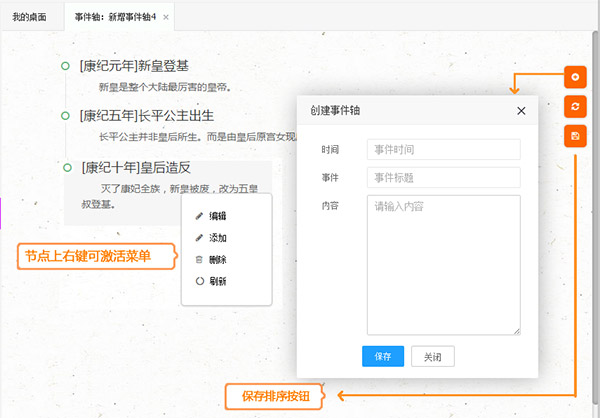Click the orange save order button

(x=575, y=135)
